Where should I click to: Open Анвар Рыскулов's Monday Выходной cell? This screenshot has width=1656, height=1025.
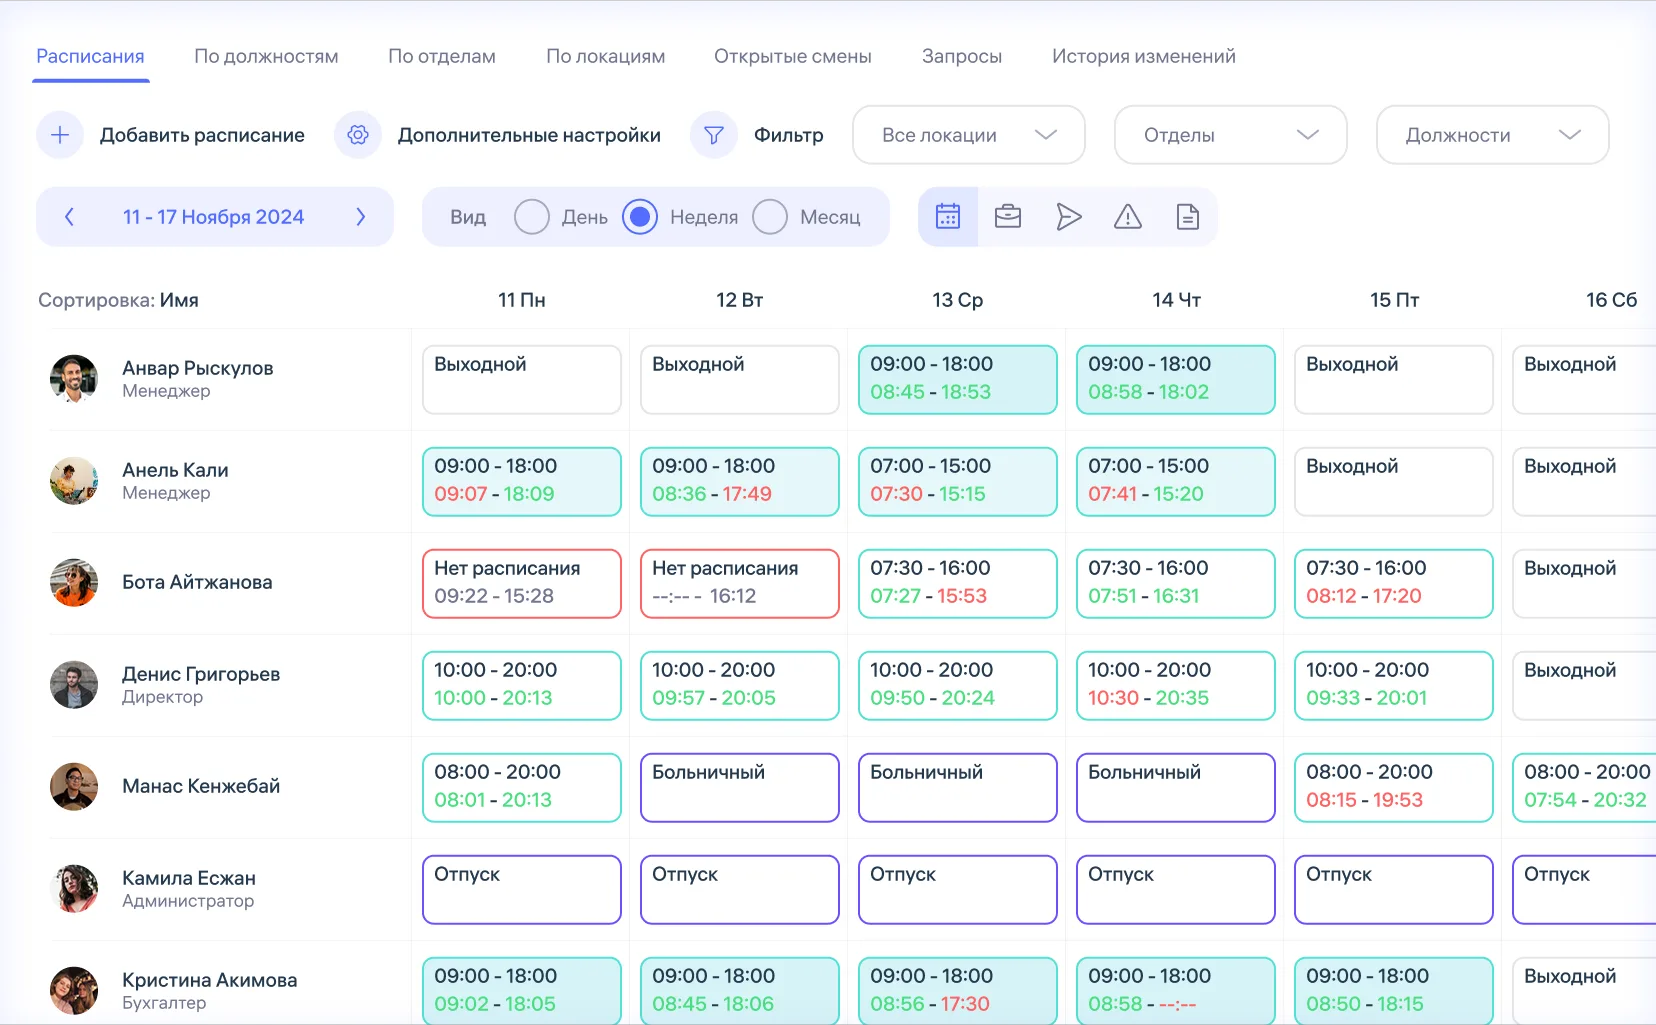click(522, 380)
